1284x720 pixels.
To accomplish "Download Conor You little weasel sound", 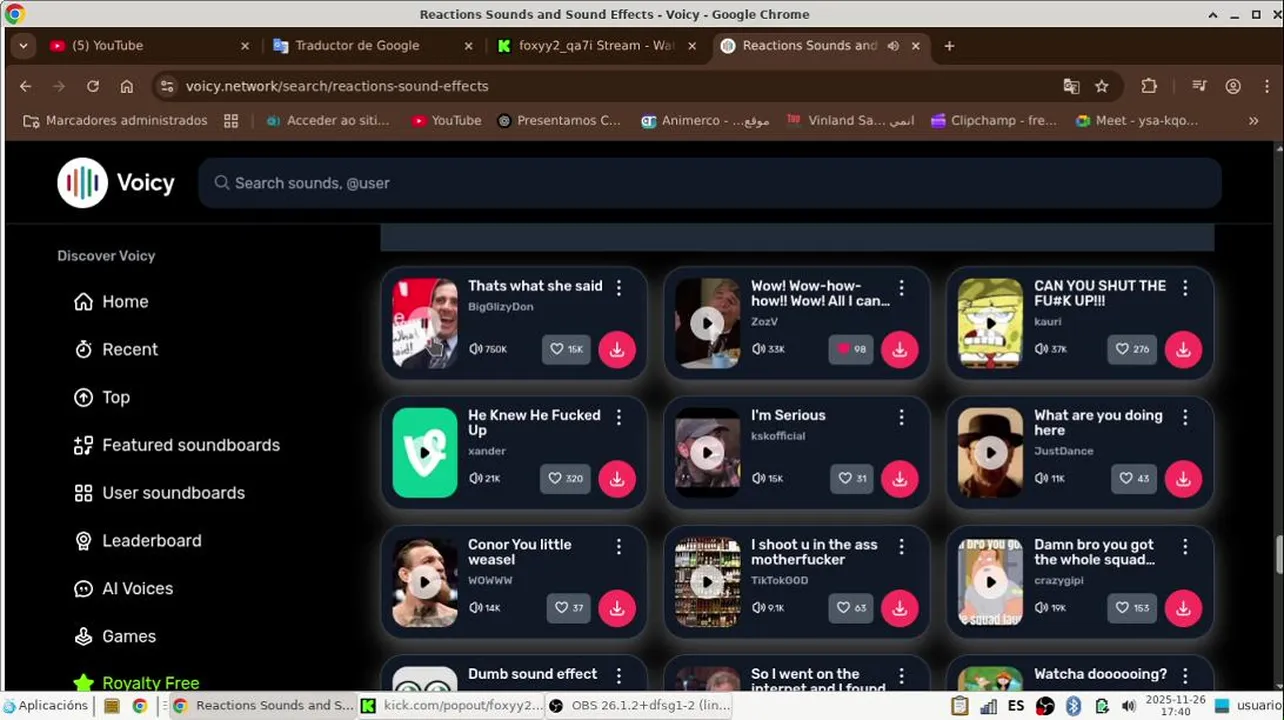I will (x=617, y=608).
